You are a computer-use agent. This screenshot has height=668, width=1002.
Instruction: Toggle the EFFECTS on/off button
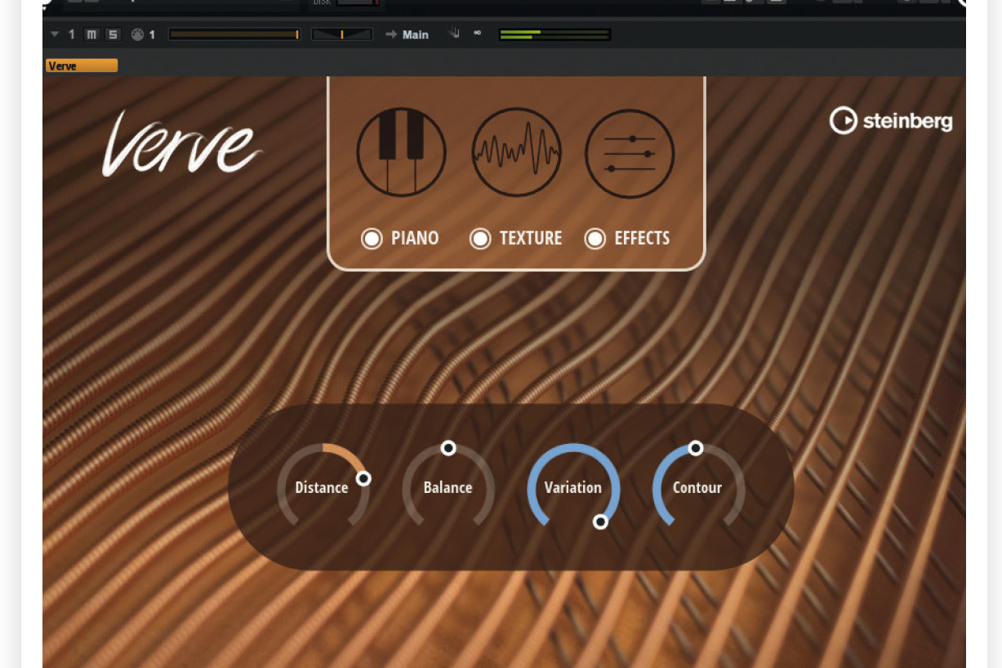pyautogui.click(x=595, y=238)
